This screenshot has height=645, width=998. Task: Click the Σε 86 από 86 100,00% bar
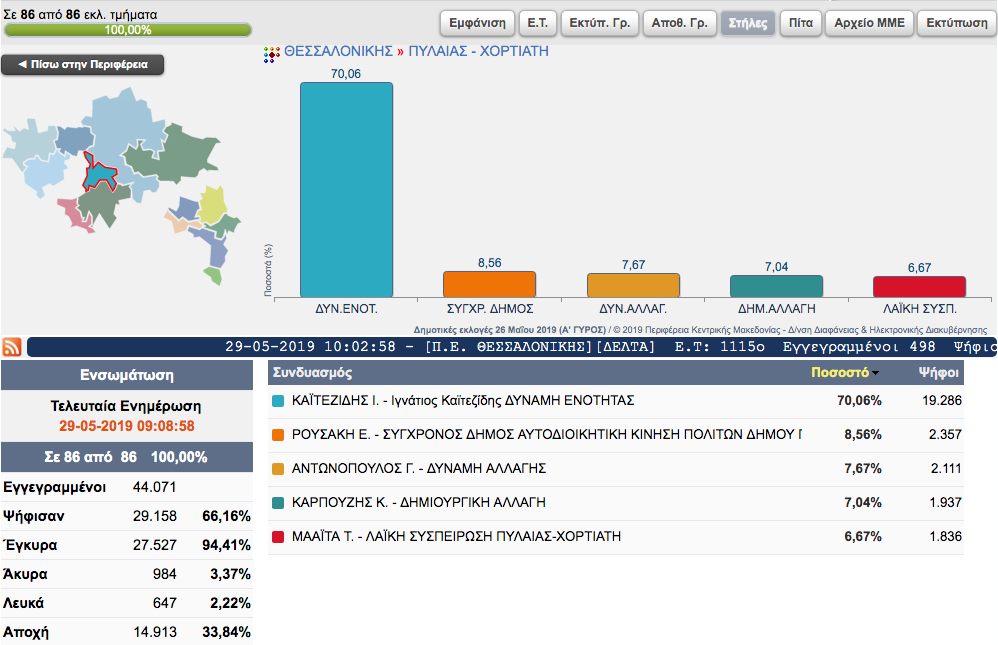pyautogui.click(x=127, y=457)
